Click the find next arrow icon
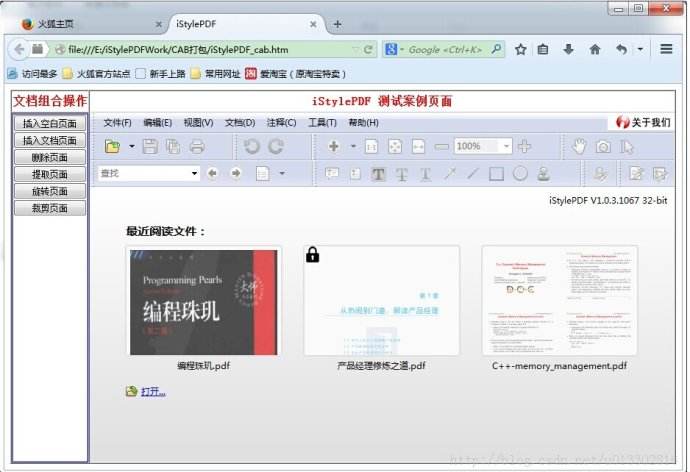Screen dimensions: 690x472 [236, 173]
